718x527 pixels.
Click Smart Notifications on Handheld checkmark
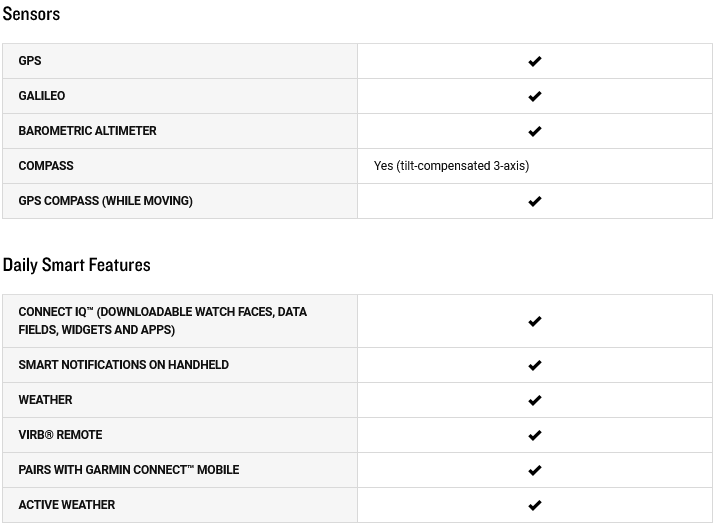[535, 365]
